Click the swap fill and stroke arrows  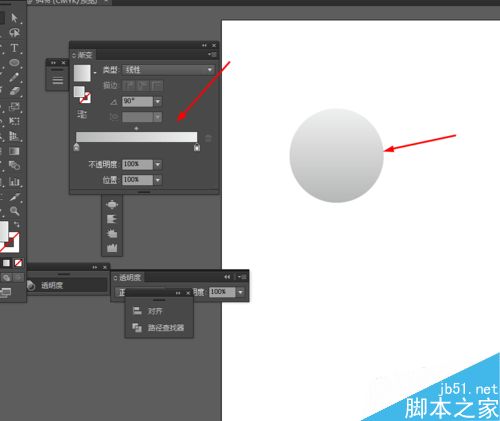pos(17,224)
